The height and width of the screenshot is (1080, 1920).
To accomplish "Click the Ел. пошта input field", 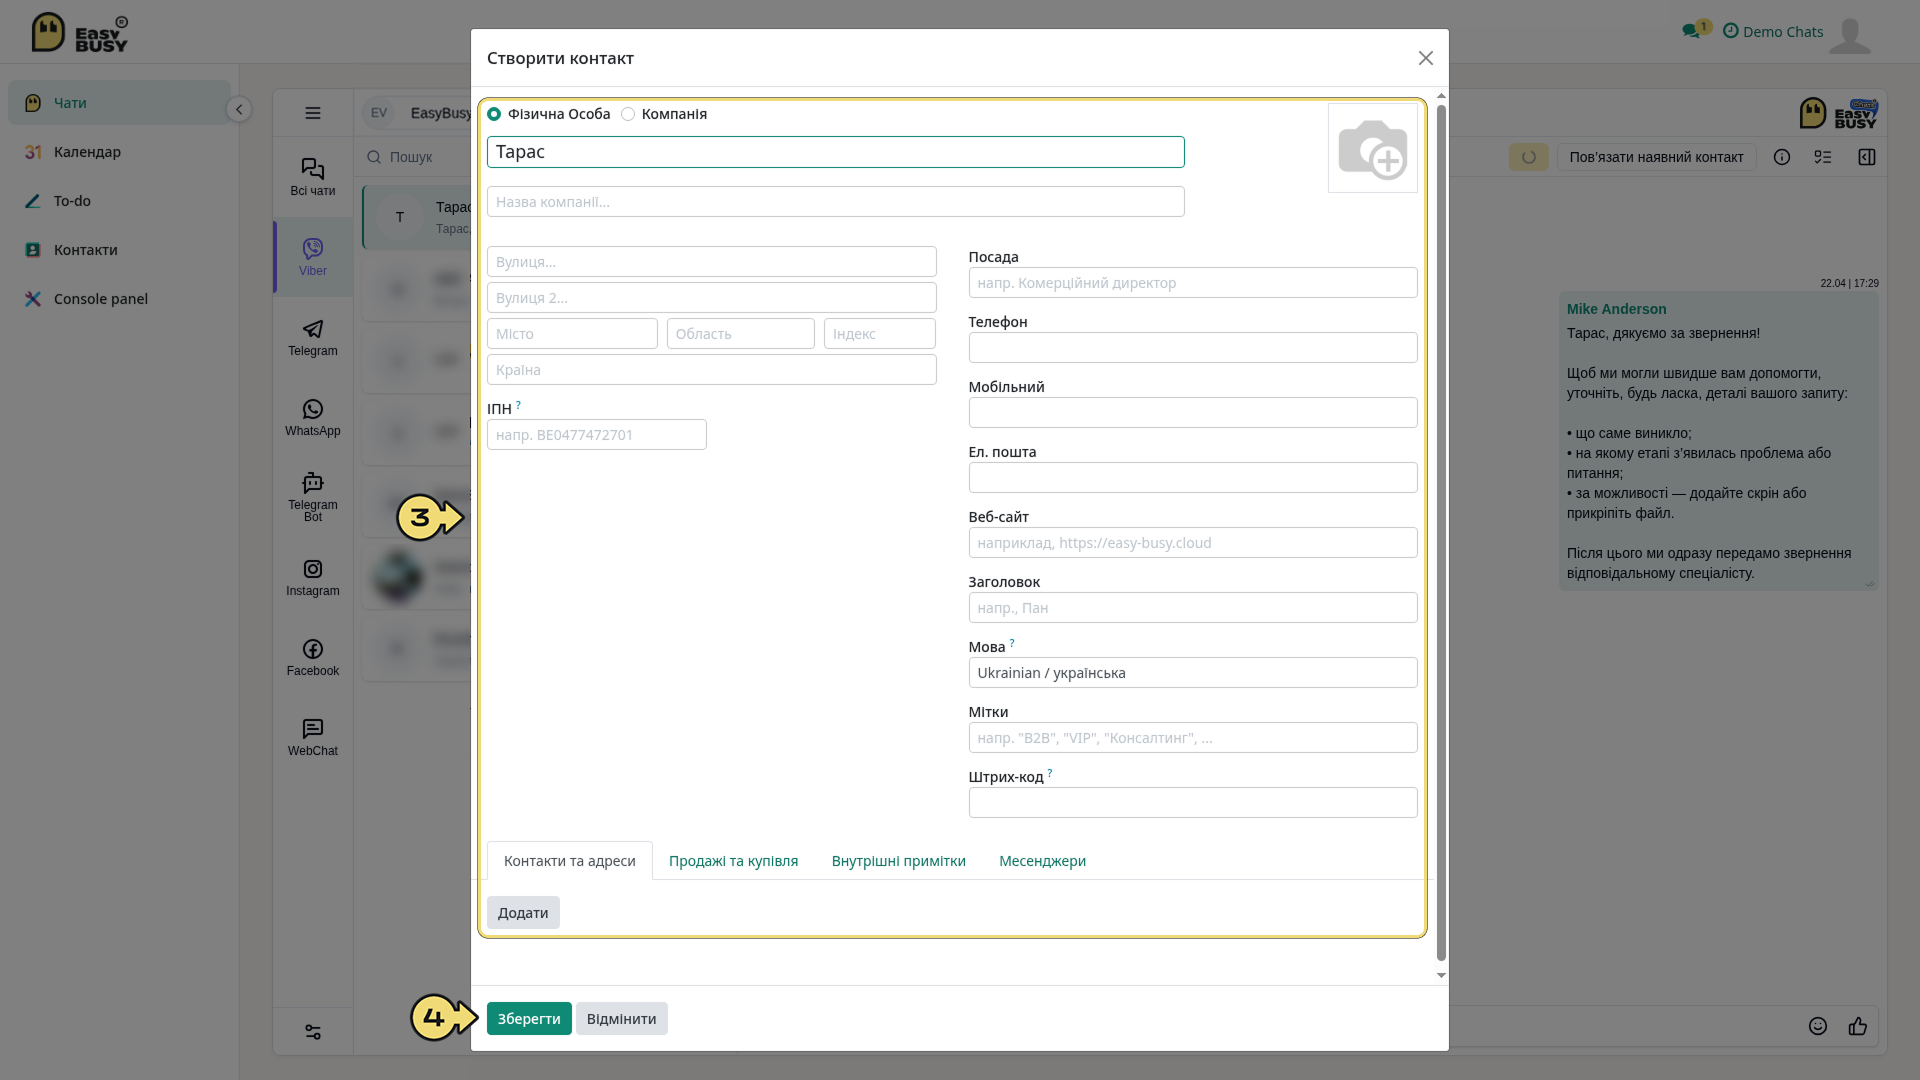I will [x=1193, y=478].
